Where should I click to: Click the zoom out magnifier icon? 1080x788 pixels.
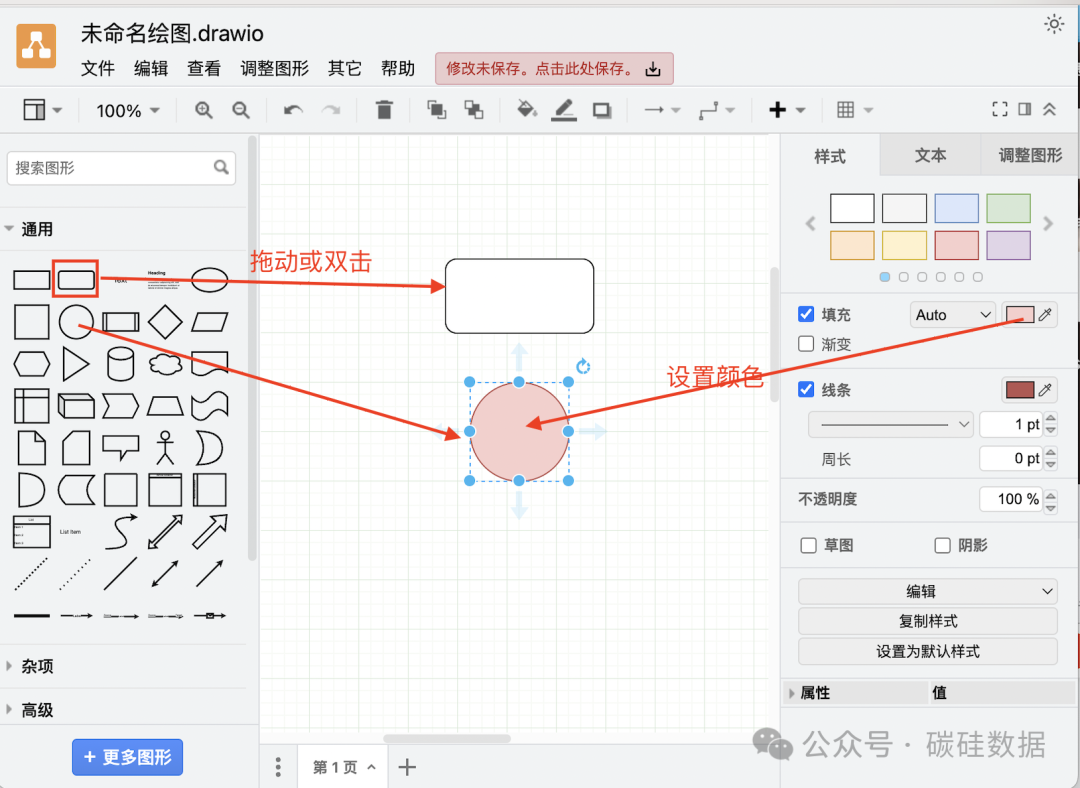241,110
